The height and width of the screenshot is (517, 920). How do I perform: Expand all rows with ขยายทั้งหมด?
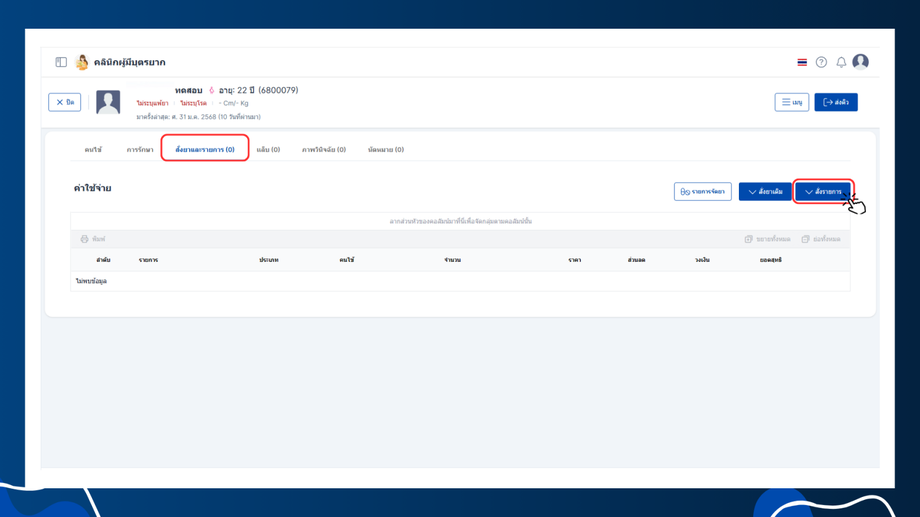pos(767,239)
